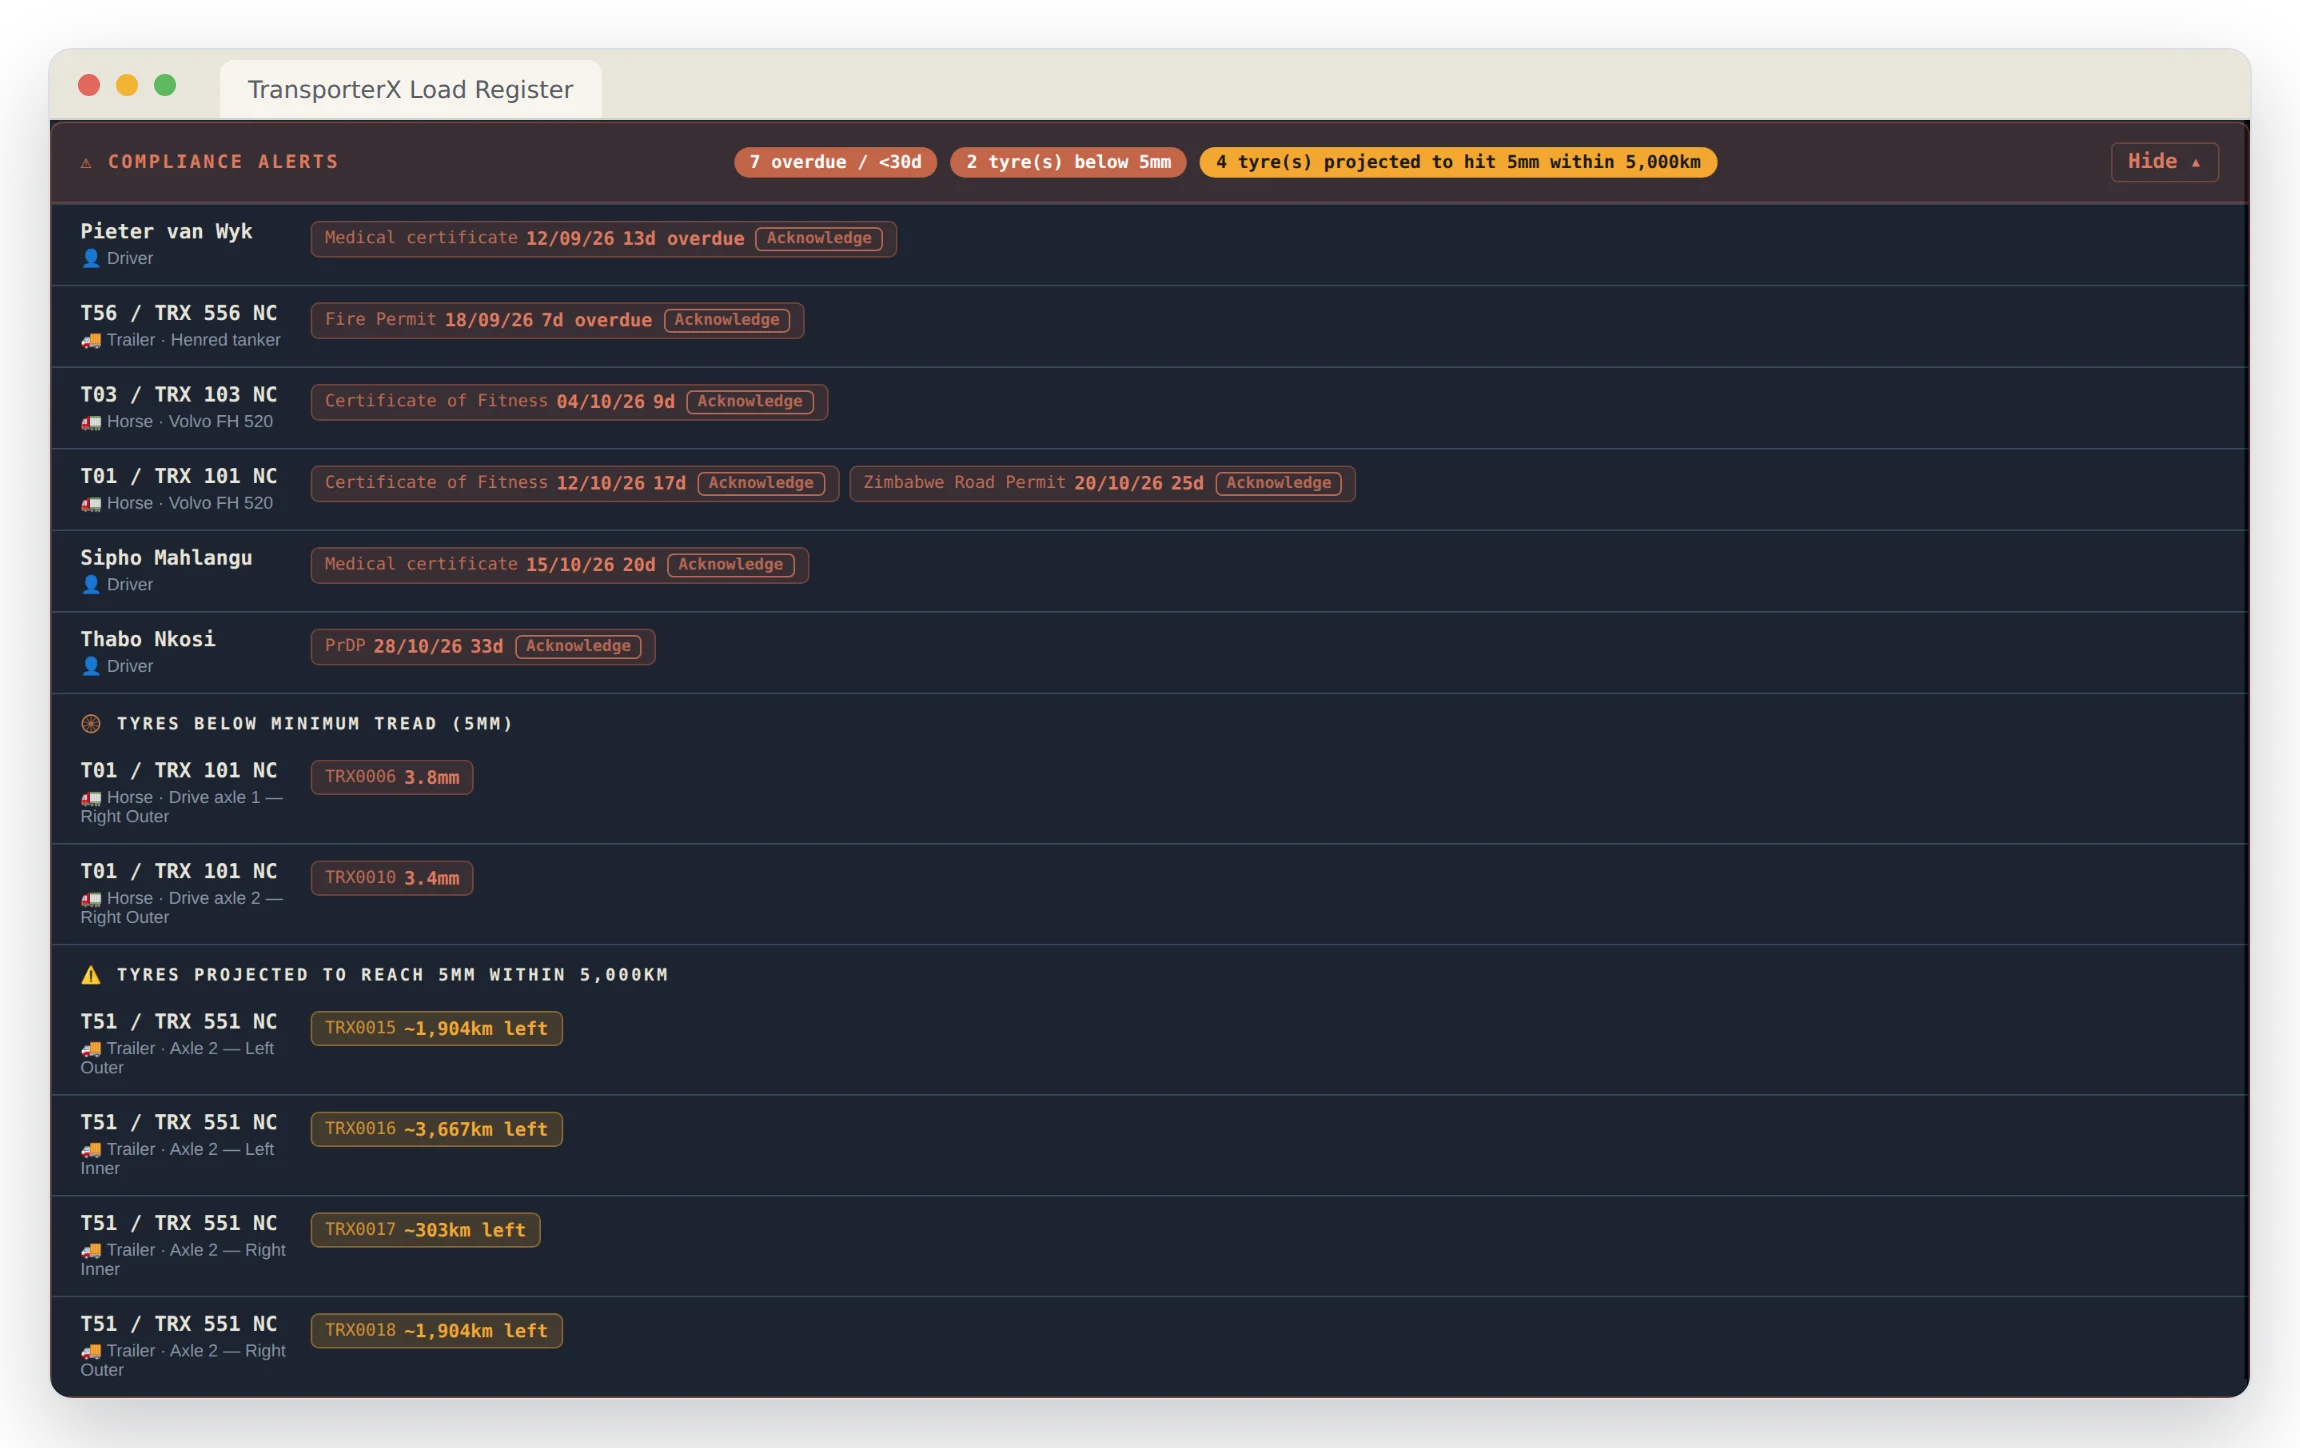Click the 4 tyres projected badge
Viewport: 2300px width, 1448px height.
1458,162
